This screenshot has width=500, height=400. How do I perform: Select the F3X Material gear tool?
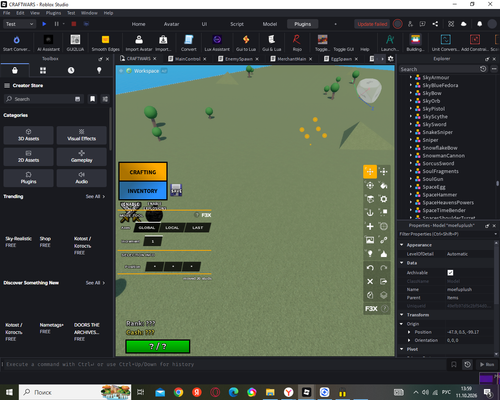click(384, 199)
